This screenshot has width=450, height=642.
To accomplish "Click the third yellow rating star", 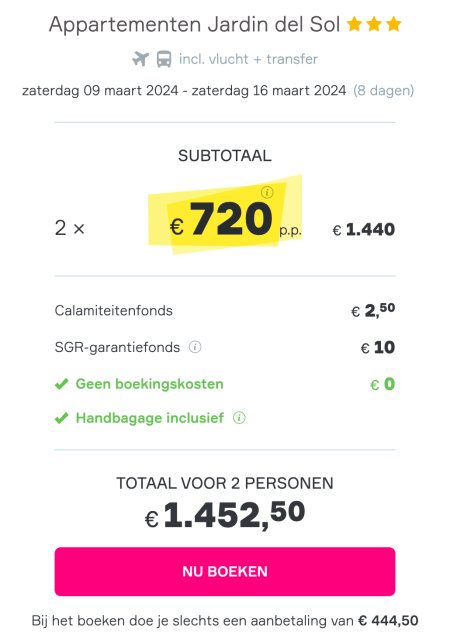I will point(393,24).
